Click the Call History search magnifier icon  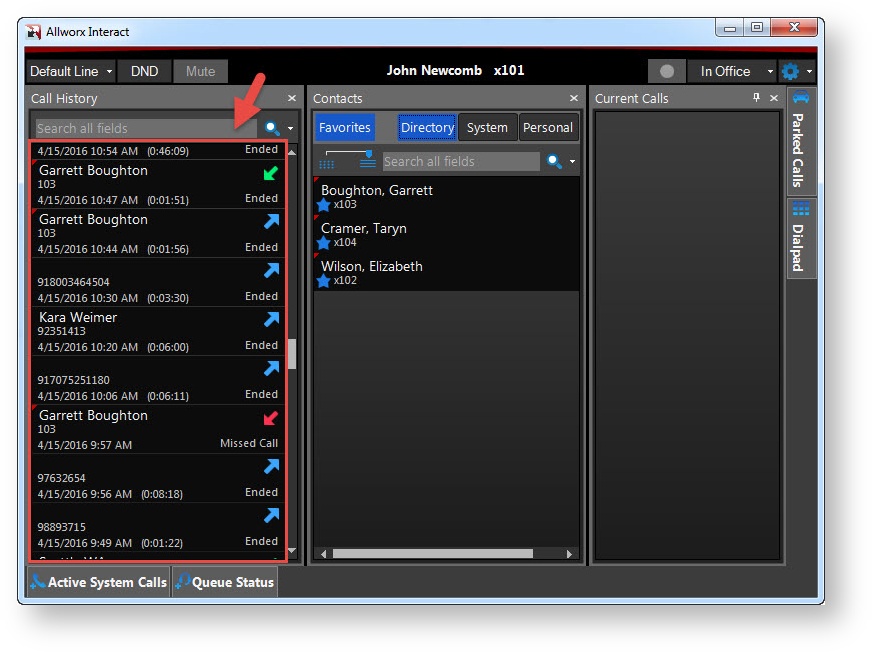coord(272,129)
